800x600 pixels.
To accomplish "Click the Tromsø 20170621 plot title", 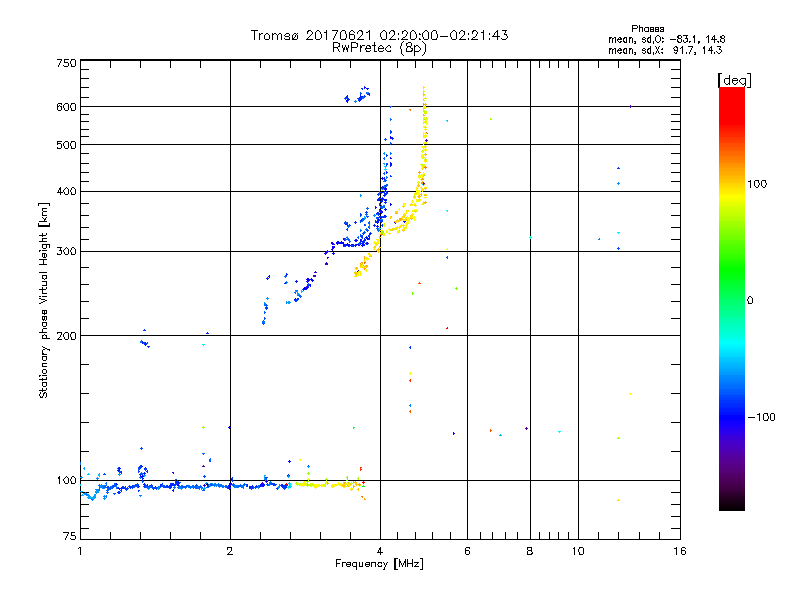I will point(379,35).
